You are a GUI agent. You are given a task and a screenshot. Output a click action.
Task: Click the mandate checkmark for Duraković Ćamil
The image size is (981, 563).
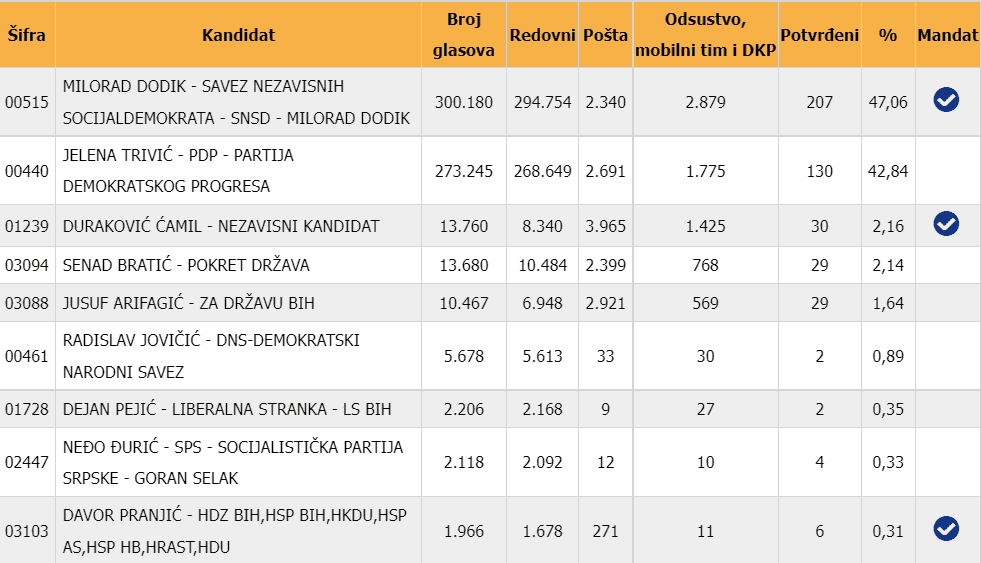[x=945, y=224]
